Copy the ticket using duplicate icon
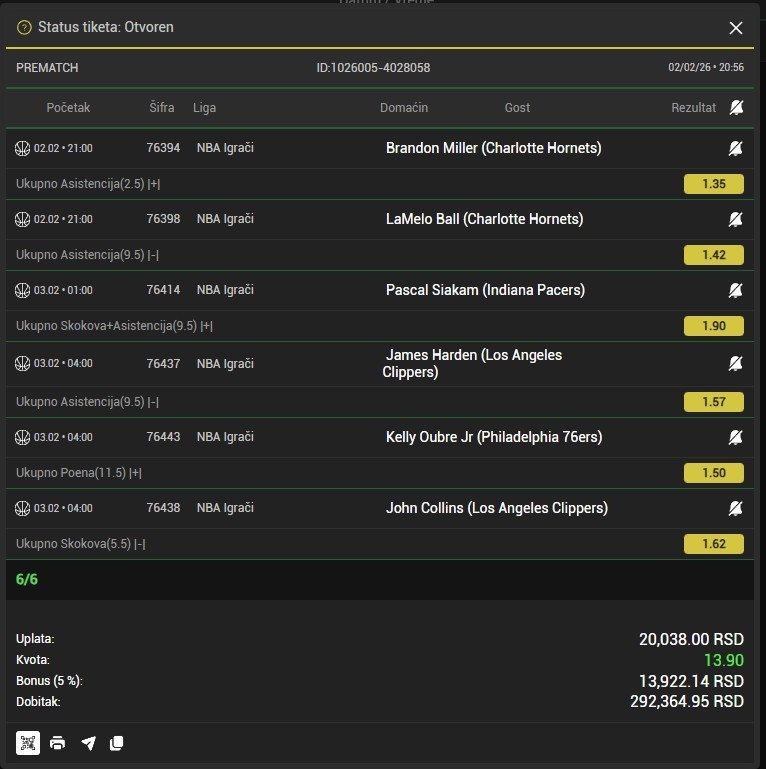Image resolution: width=766 pixels, height=769 pixels. click(117, 743)
